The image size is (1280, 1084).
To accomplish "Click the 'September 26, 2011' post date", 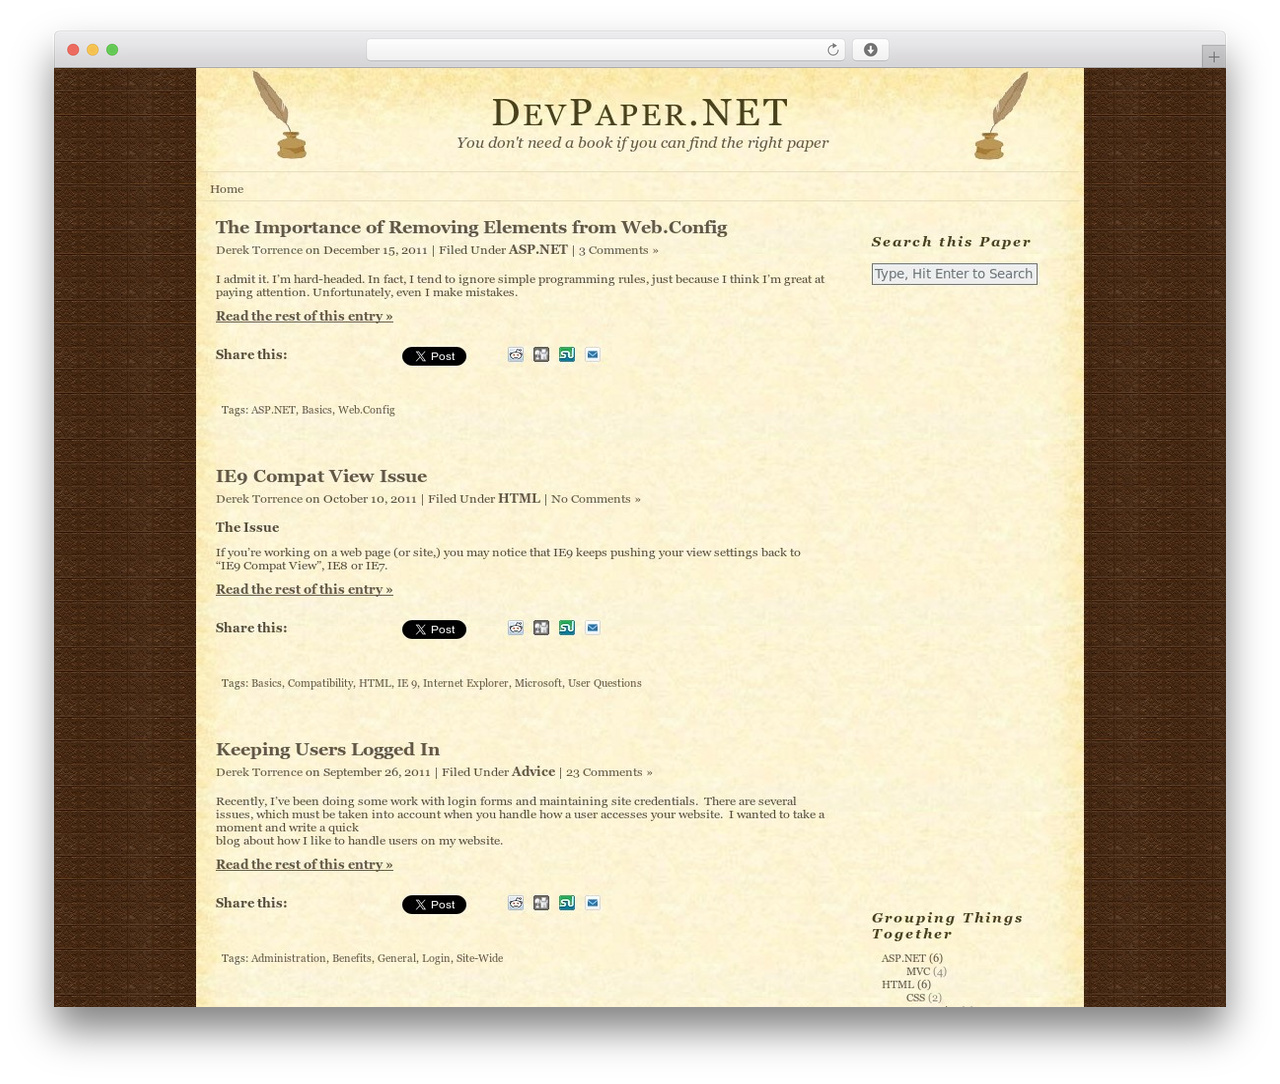I will [x=377, y=772].
